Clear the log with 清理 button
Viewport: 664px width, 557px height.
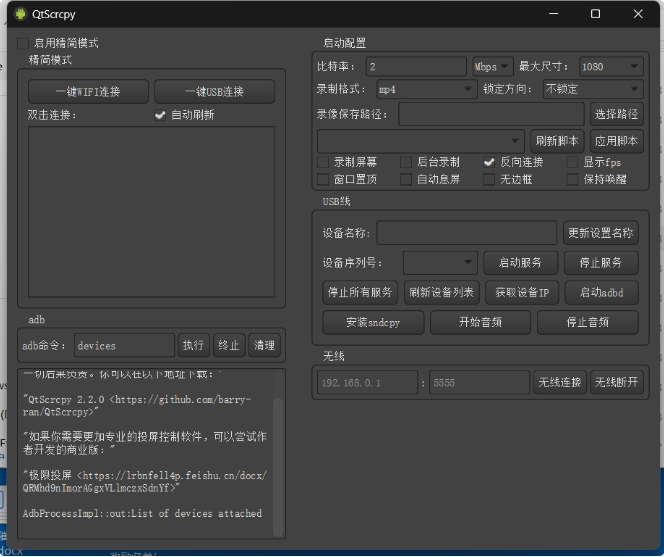264,345
